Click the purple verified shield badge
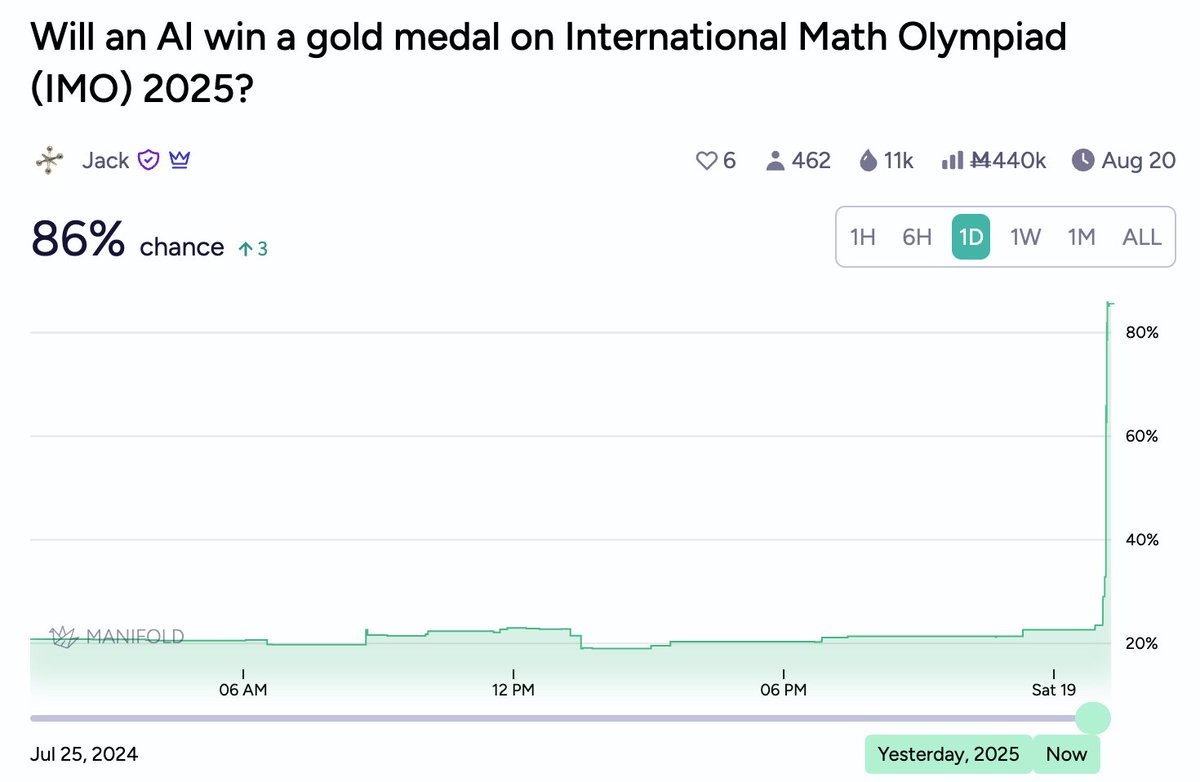The width and height of the screenshot is (1200, 782). (148, 160)
